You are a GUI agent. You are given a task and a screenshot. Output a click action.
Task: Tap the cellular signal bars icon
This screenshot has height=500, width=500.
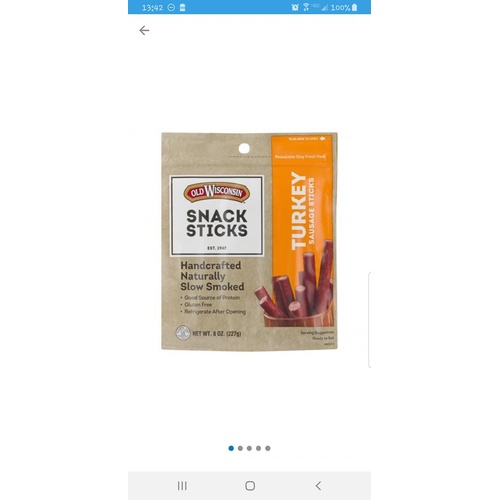coord(324,8)
